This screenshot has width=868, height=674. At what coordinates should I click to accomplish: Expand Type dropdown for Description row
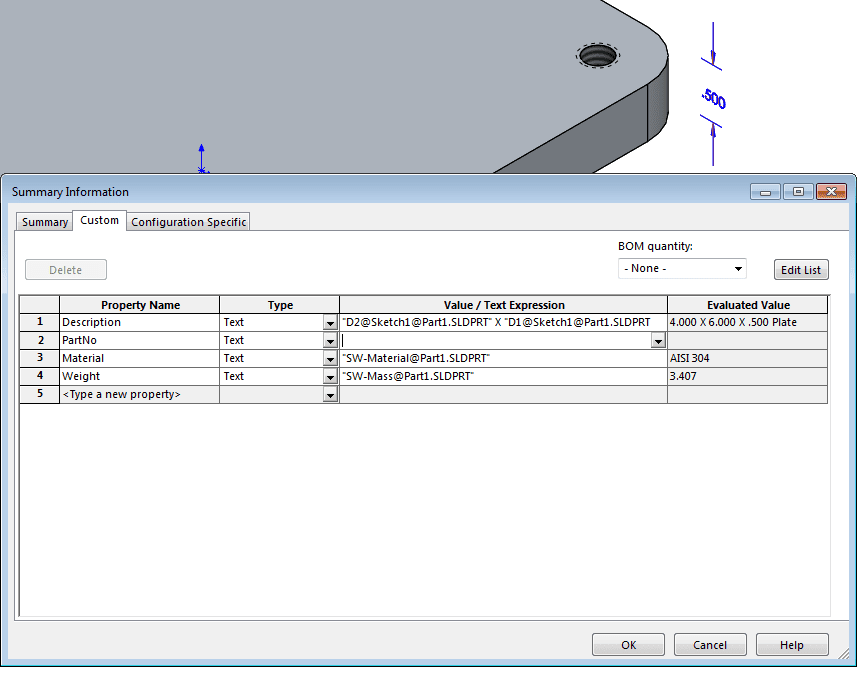[x=330, y=323]
